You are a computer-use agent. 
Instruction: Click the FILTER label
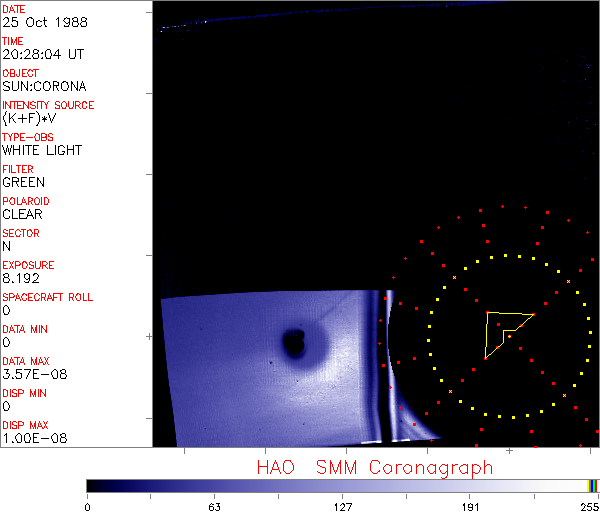click(x=18, y=169)
